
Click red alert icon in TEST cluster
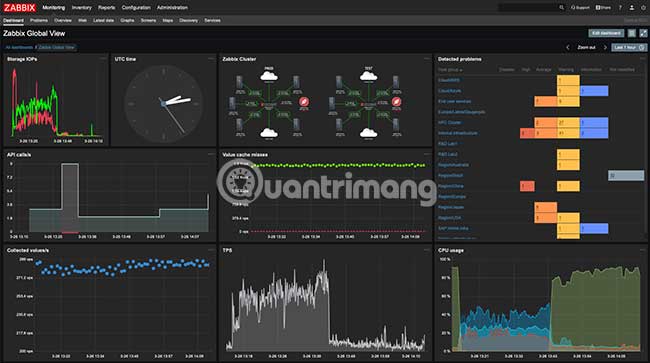tap(397, 102)
